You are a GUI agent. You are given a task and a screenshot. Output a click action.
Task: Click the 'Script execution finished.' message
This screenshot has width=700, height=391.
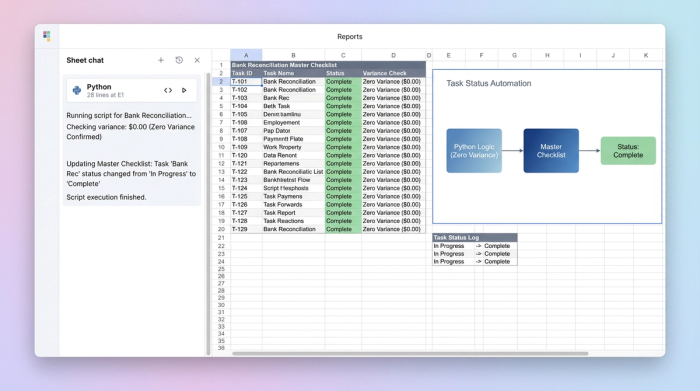(106, 197)
